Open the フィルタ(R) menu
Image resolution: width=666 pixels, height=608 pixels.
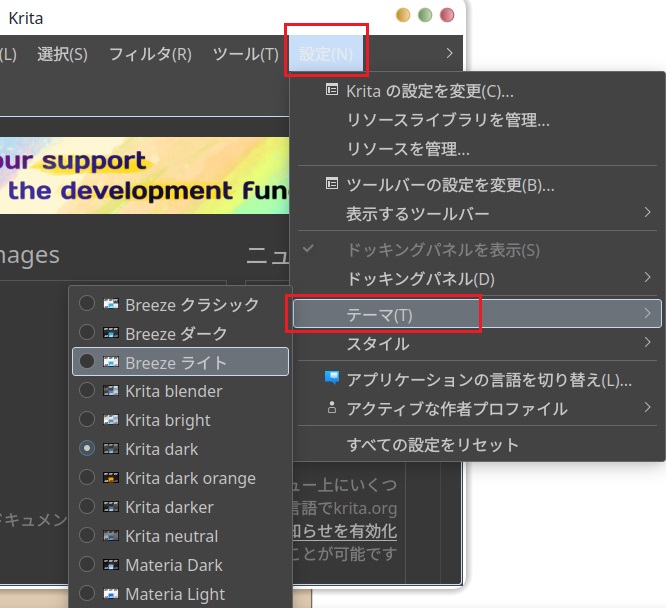[150, 54]
